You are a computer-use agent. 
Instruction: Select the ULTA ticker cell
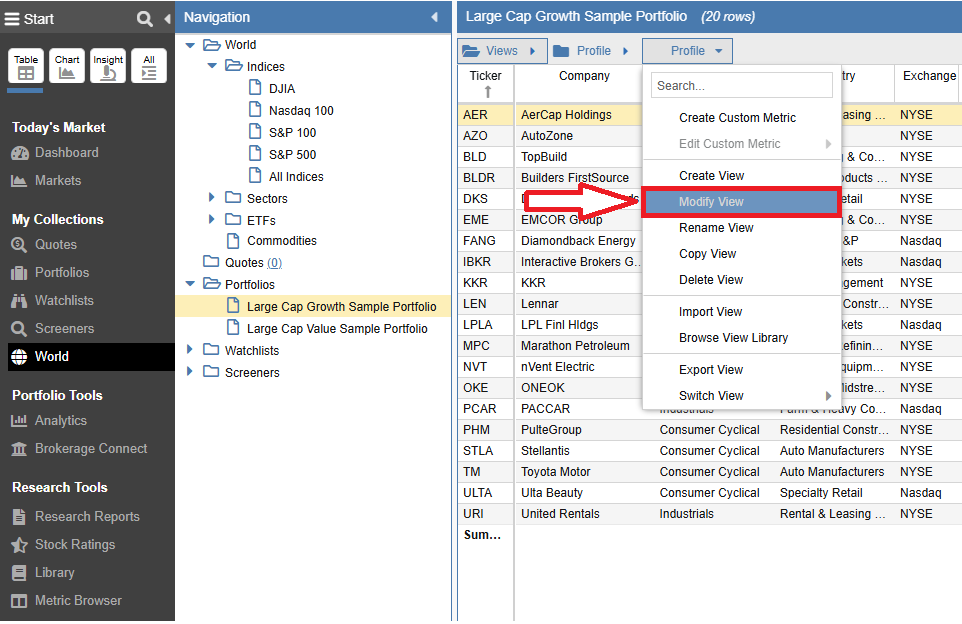pos(485,493)
